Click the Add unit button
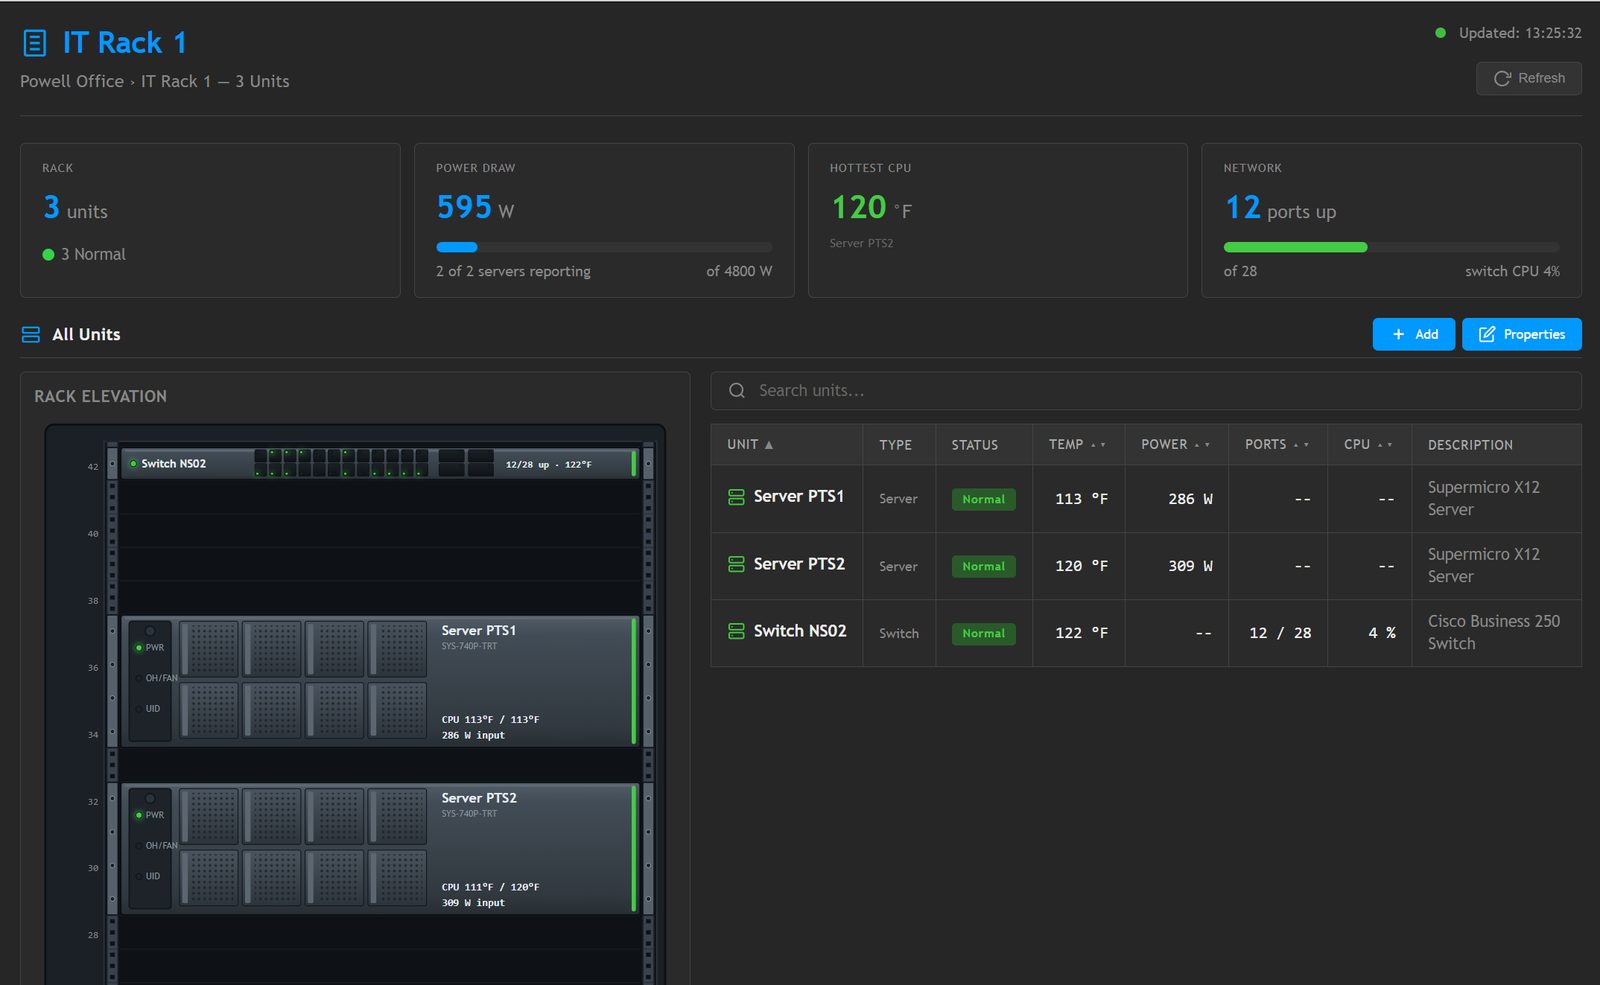Image resolution: width=1600 pixels, height=985 pixels. click(1413, 334)
